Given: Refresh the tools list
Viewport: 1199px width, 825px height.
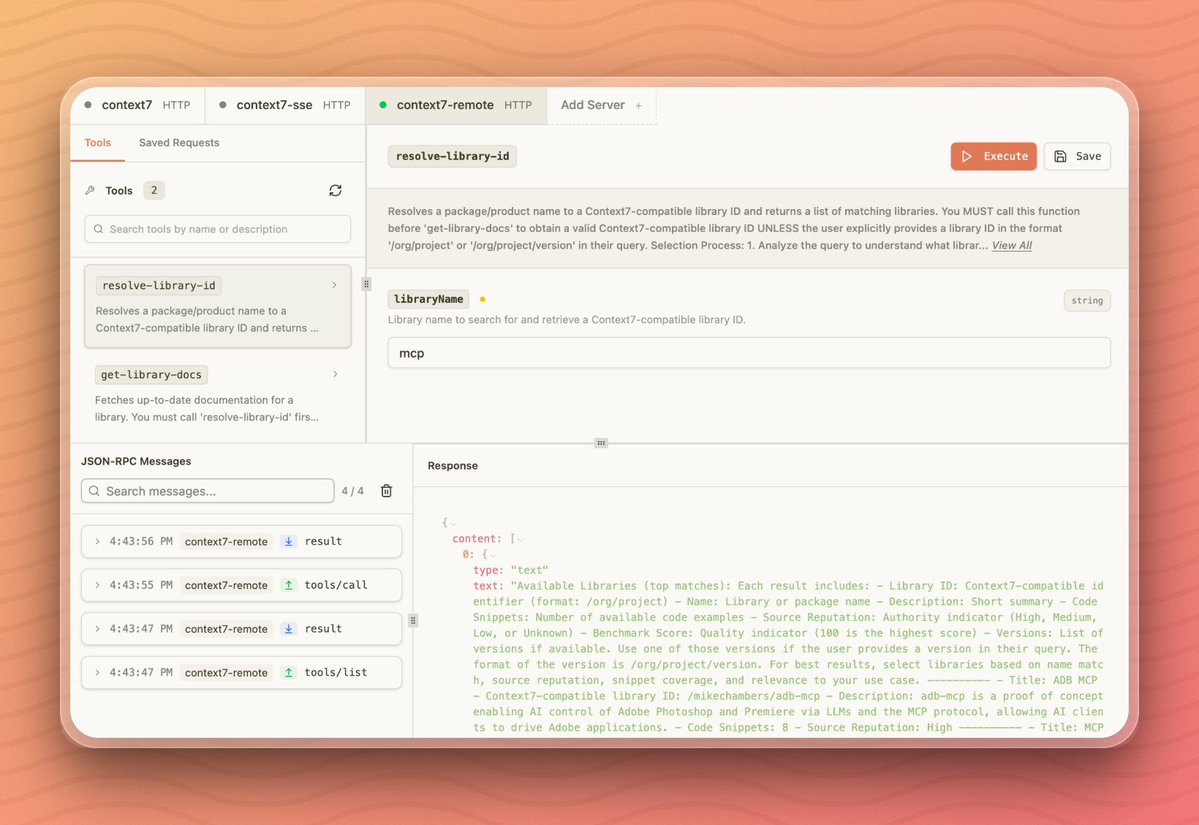Looking at the screenshot, I should 335,190.
